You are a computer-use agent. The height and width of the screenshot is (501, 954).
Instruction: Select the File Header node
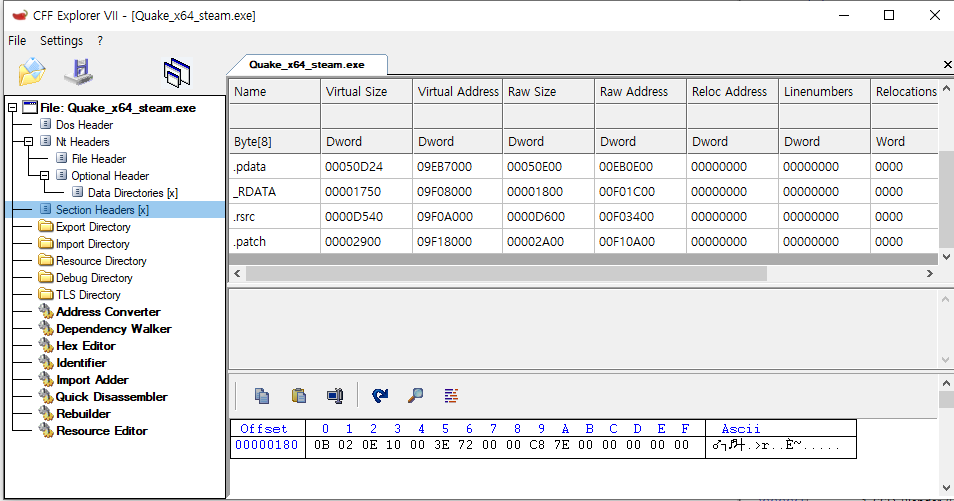click(99, 159)
